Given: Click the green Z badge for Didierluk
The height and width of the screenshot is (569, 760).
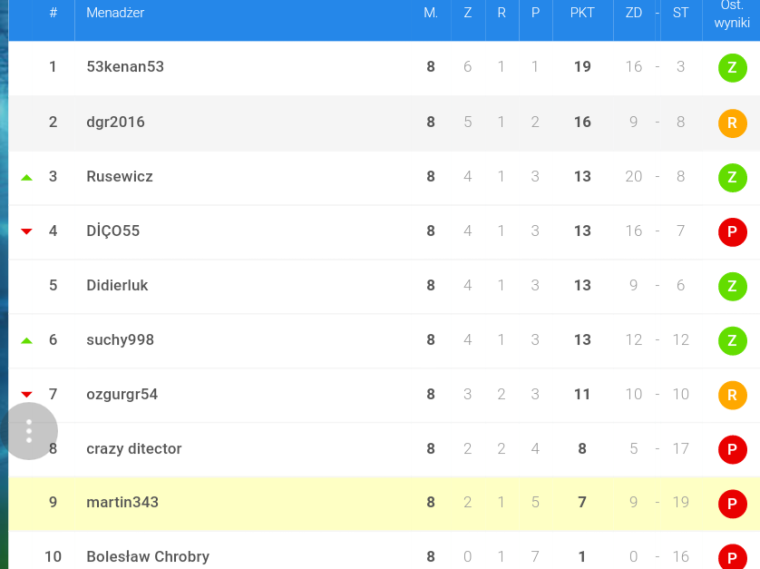Looking at the screenshot, I should point(732,286).
